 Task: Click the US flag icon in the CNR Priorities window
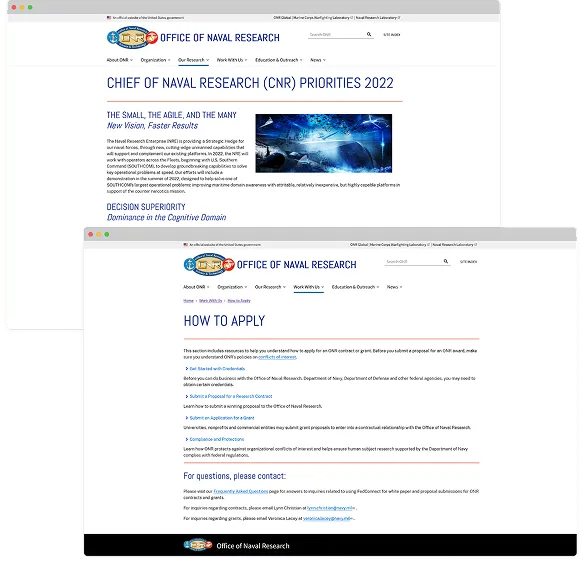click(x=109, y=18)
